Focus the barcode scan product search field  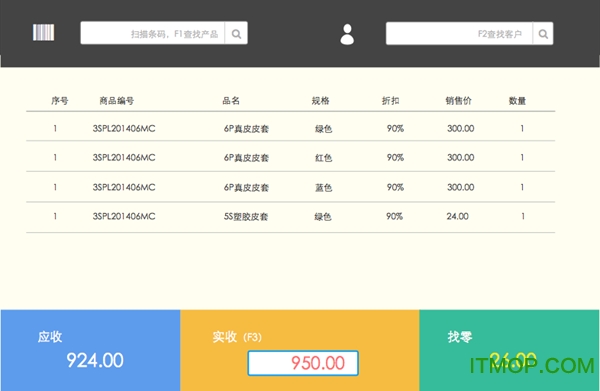(x=153, y=33)
